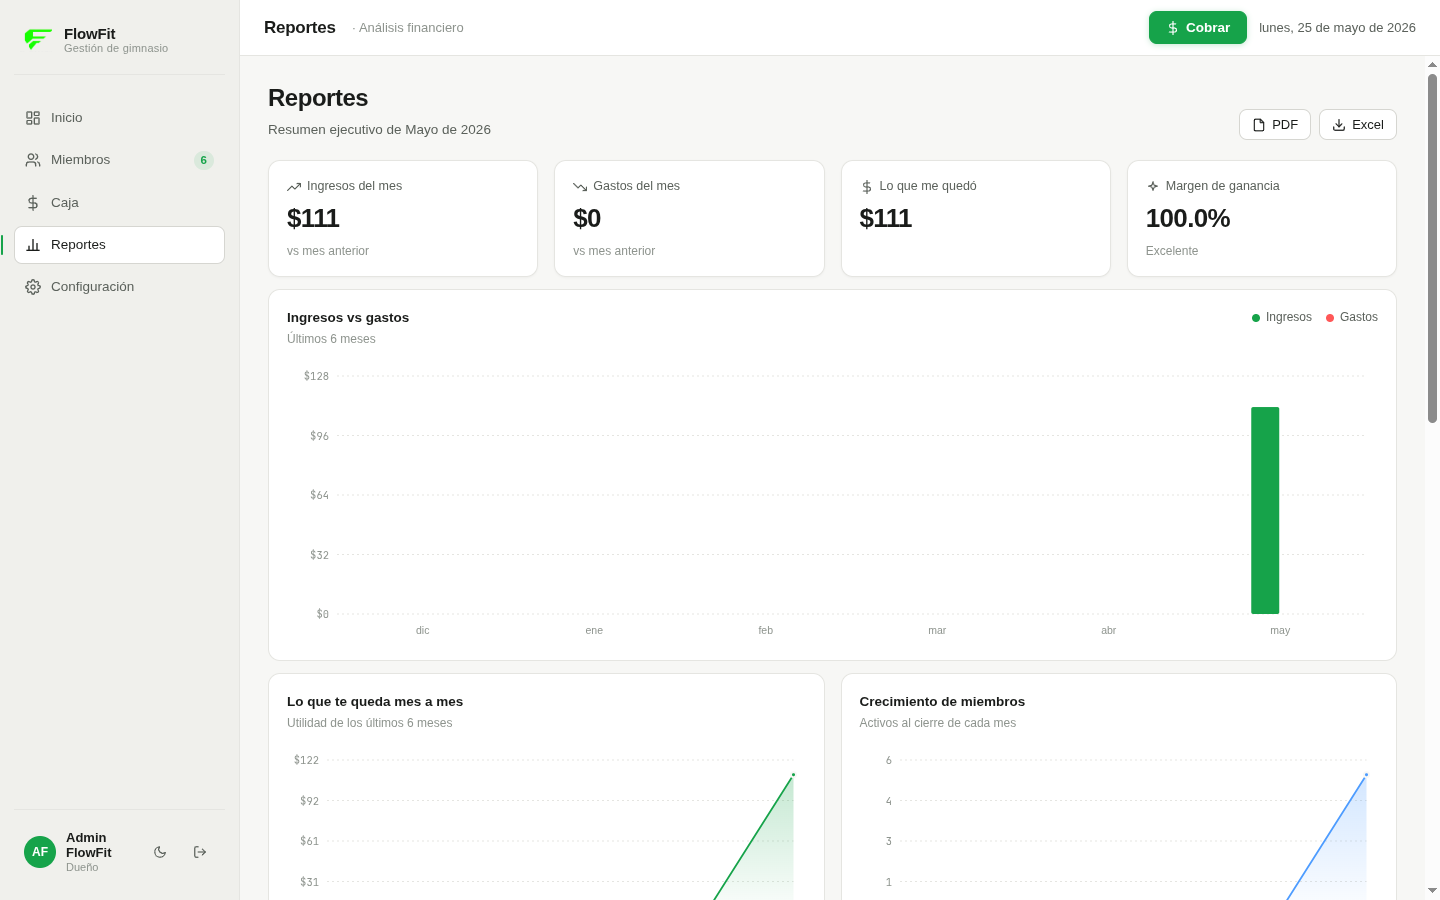Viewport: 1440px width, 900px height.
Task: Toggle dark mode with the moon icon
Action: [160, 852]
